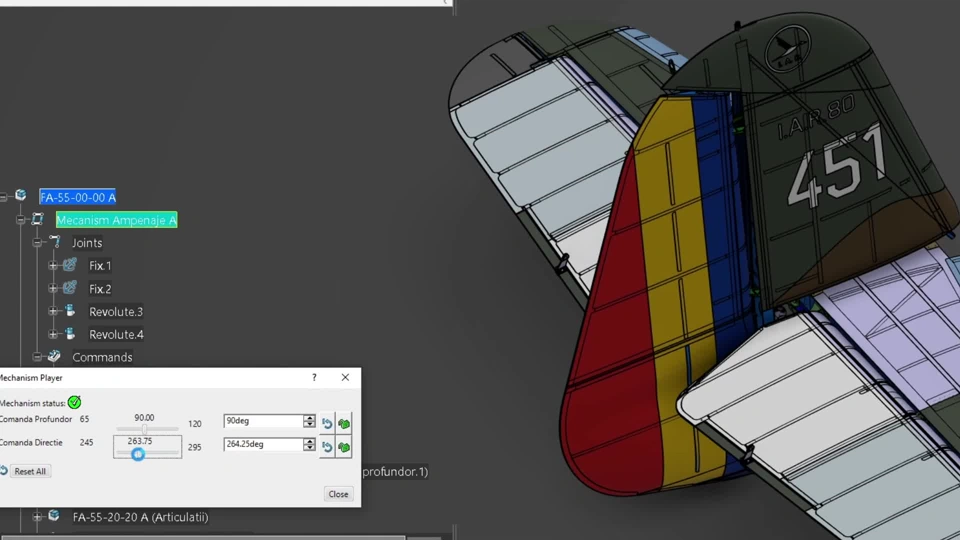Click the Comanda Directie label
The height and width of the screenshot is (540, 960).
point(31,443)
